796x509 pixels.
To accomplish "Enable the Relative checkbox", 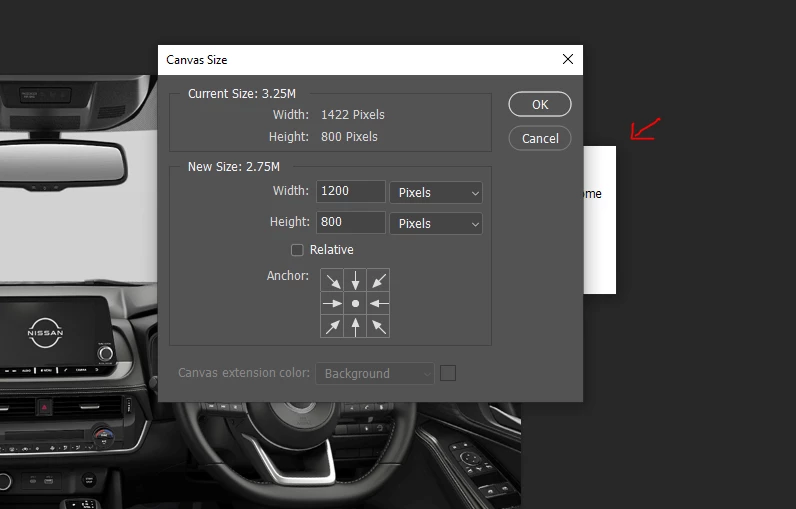I will click(297, 250).
